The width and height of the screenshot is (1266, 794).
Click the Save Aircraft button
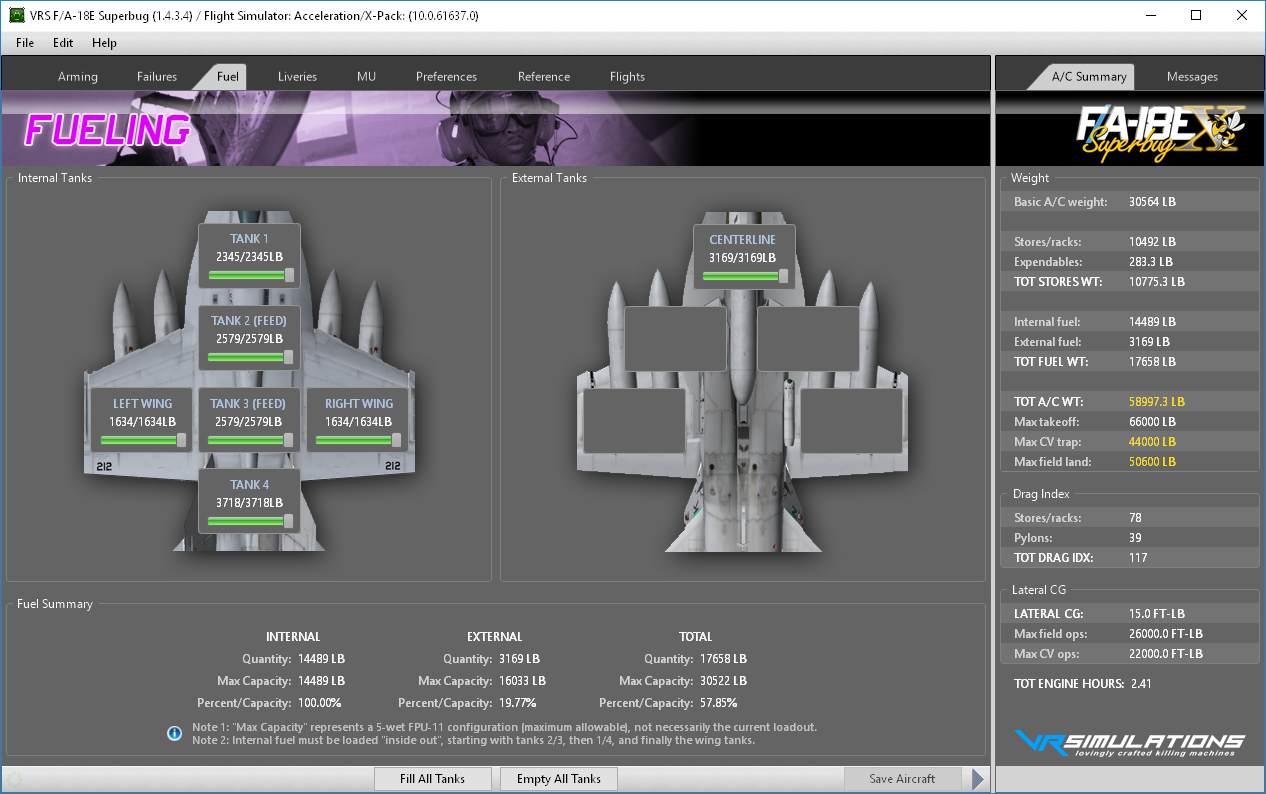point(902,779)
